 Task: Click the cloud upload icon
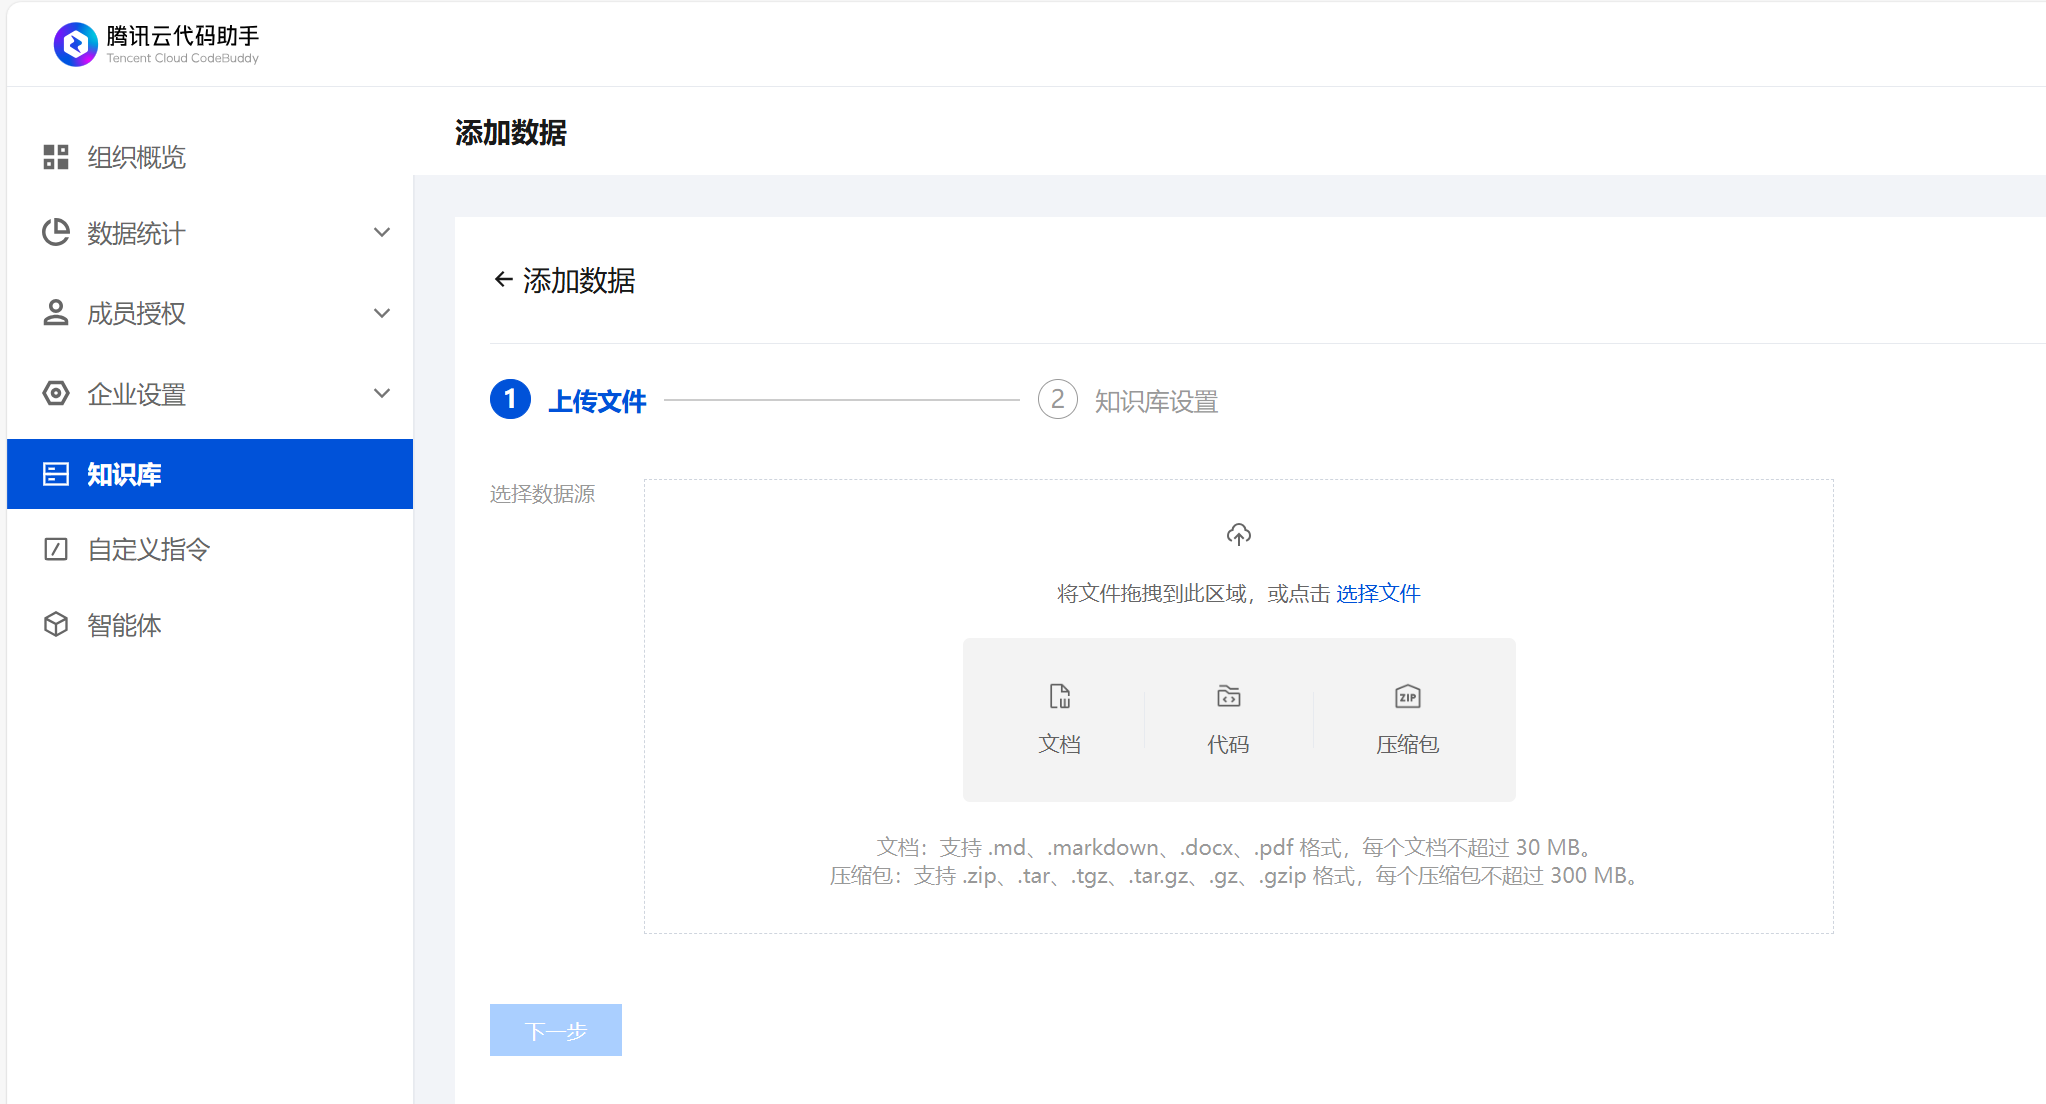[1238, 535]
